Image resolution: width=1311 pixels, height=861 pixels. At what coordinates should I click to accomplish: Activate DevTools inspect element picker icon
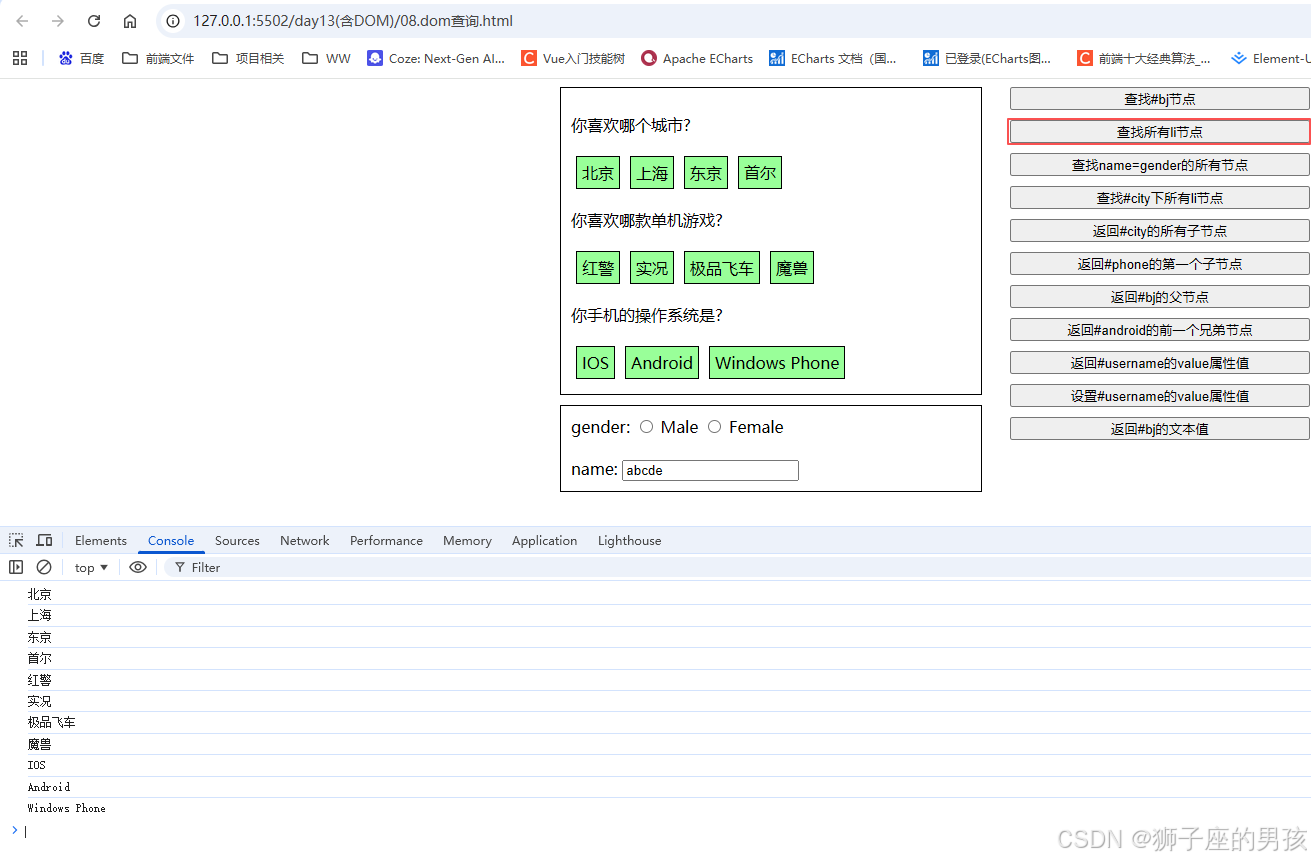click(16, 540)
